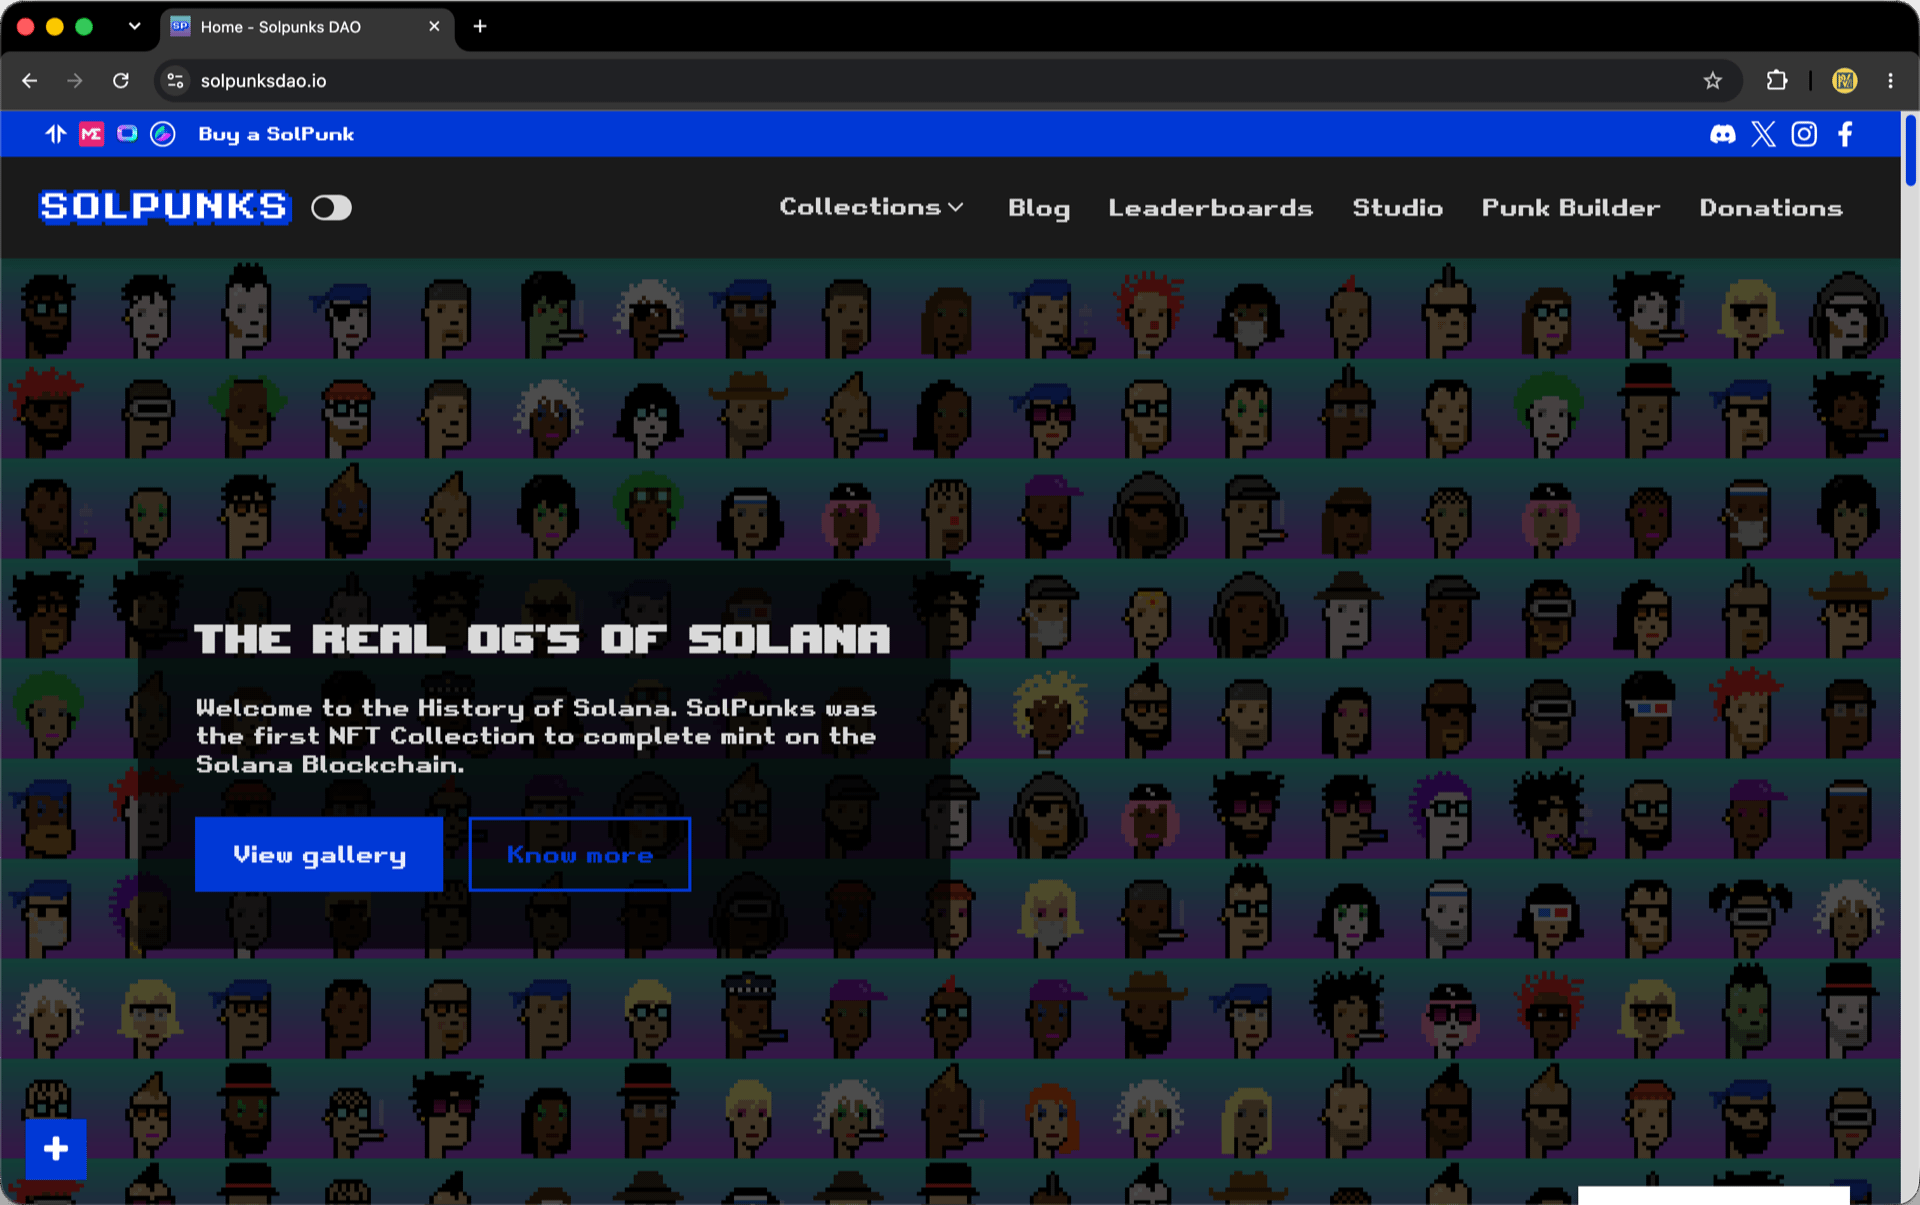Expand the Collections dropdown menu

pyautogui.click(x=871, y=207)
